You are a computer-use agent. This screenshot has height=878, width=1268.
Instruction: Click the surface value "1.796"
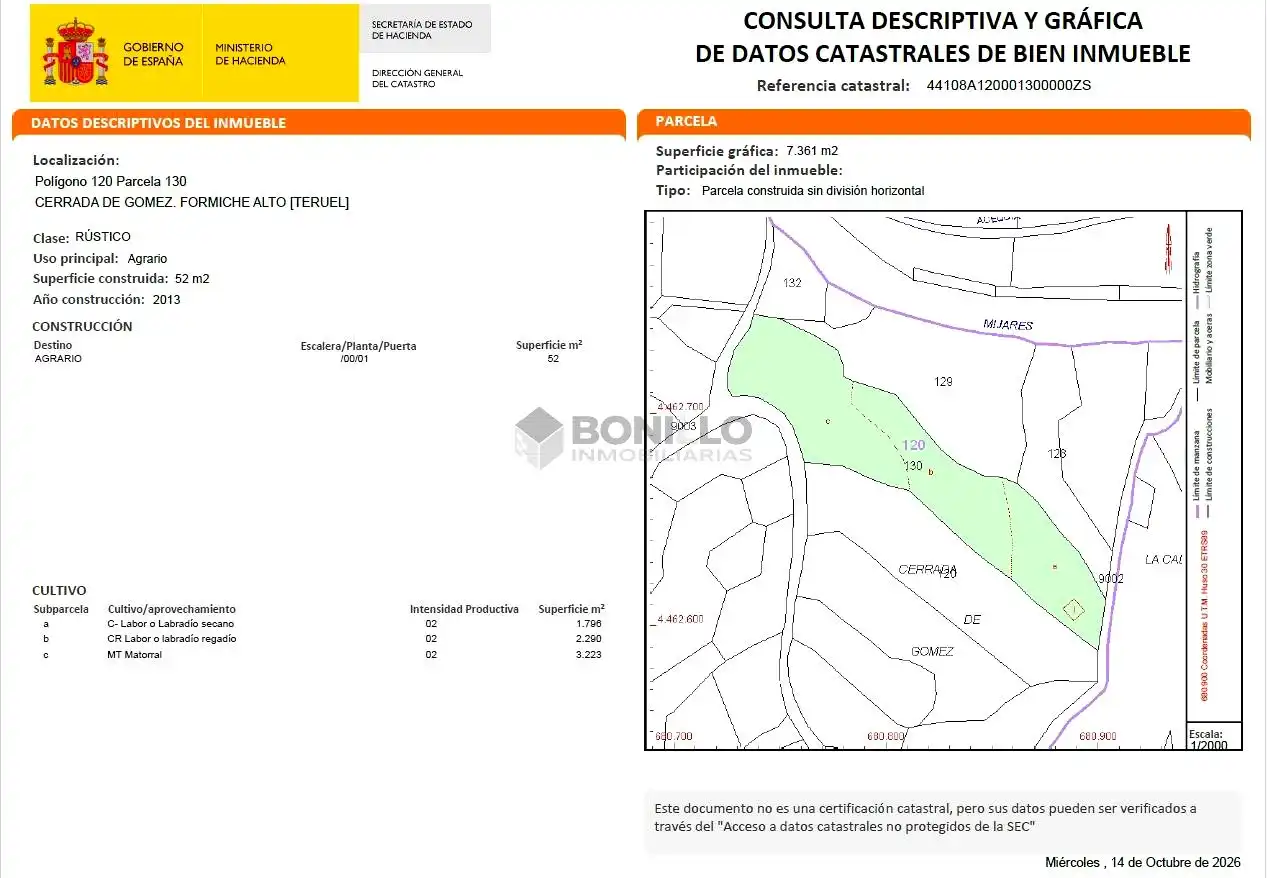coord(589,623)
